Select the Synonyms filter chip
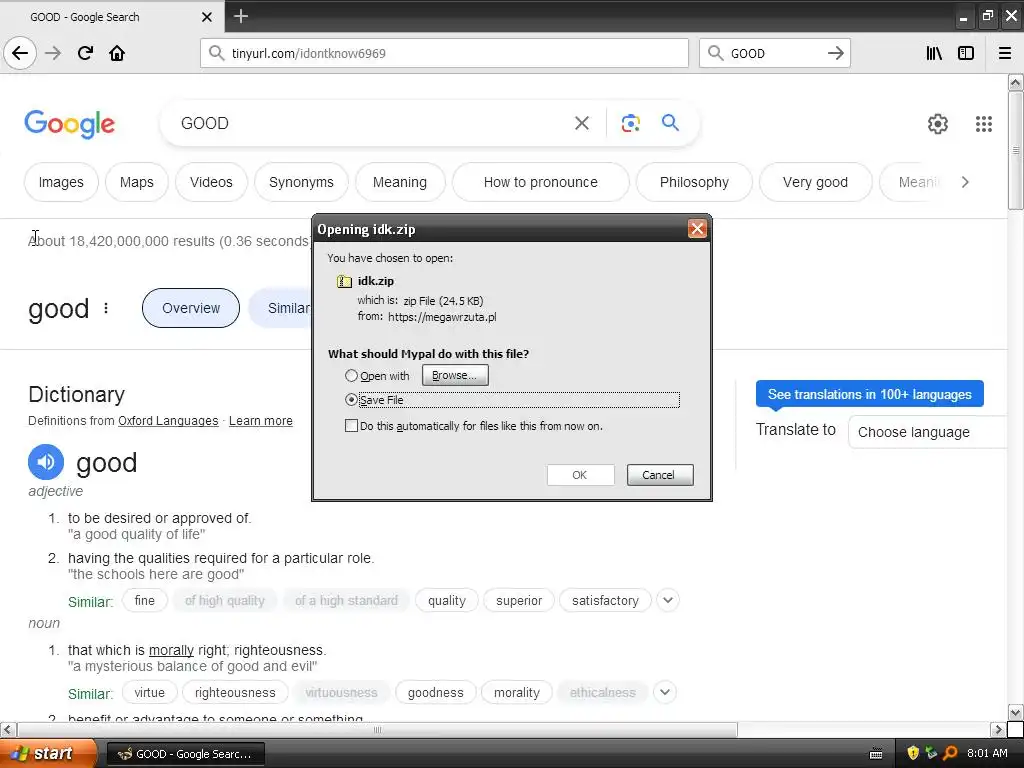Image resolution: width=1024 pixels, height=768 pixels. pos(301,182)
